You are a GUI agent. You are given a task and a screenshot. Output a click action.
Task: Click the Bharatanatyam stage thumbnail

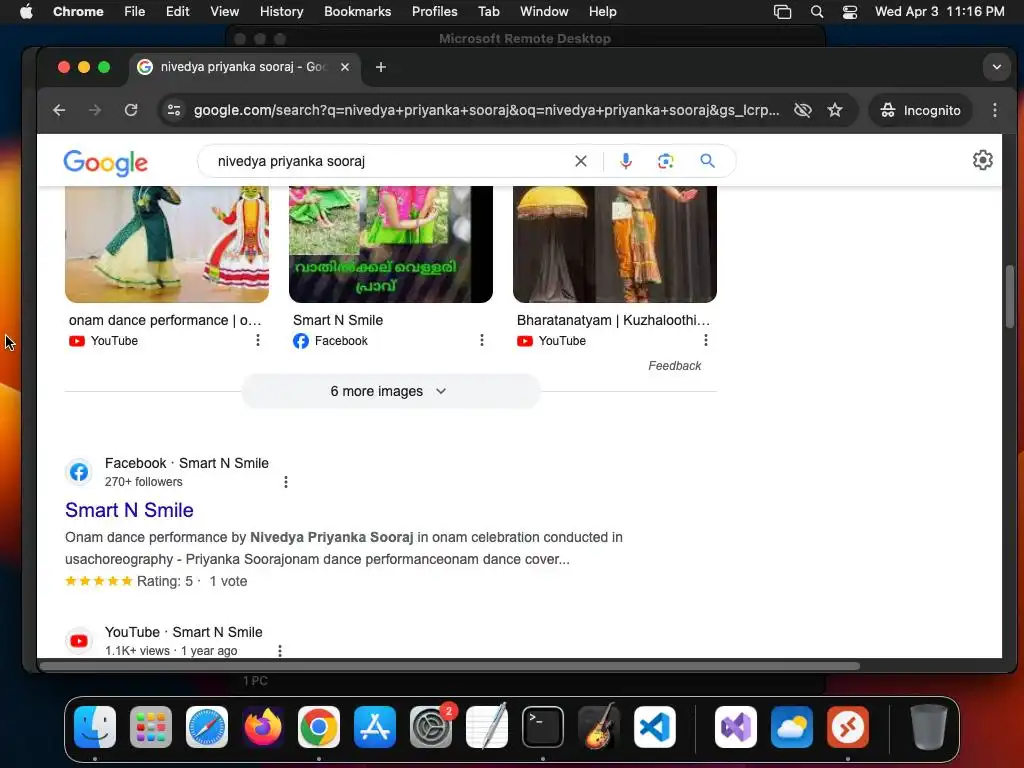tap(615, 244)
